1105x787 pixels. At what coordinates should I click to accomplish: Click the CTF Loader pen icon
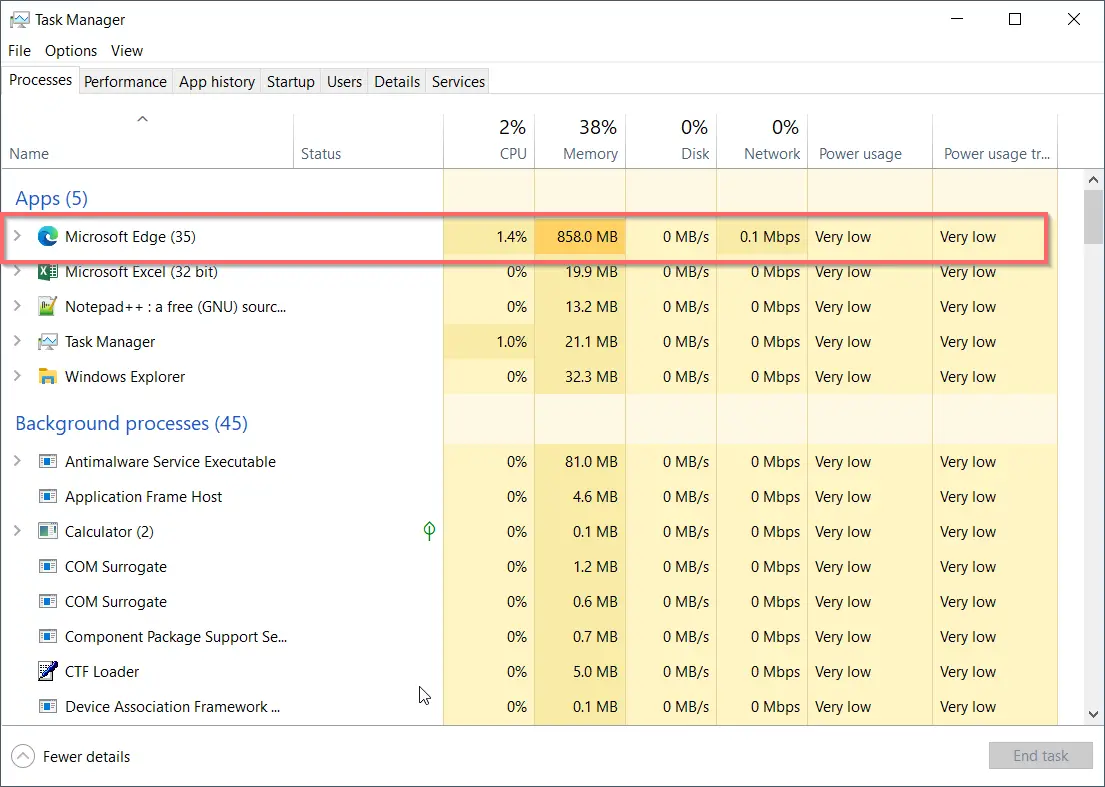point(48,671)
